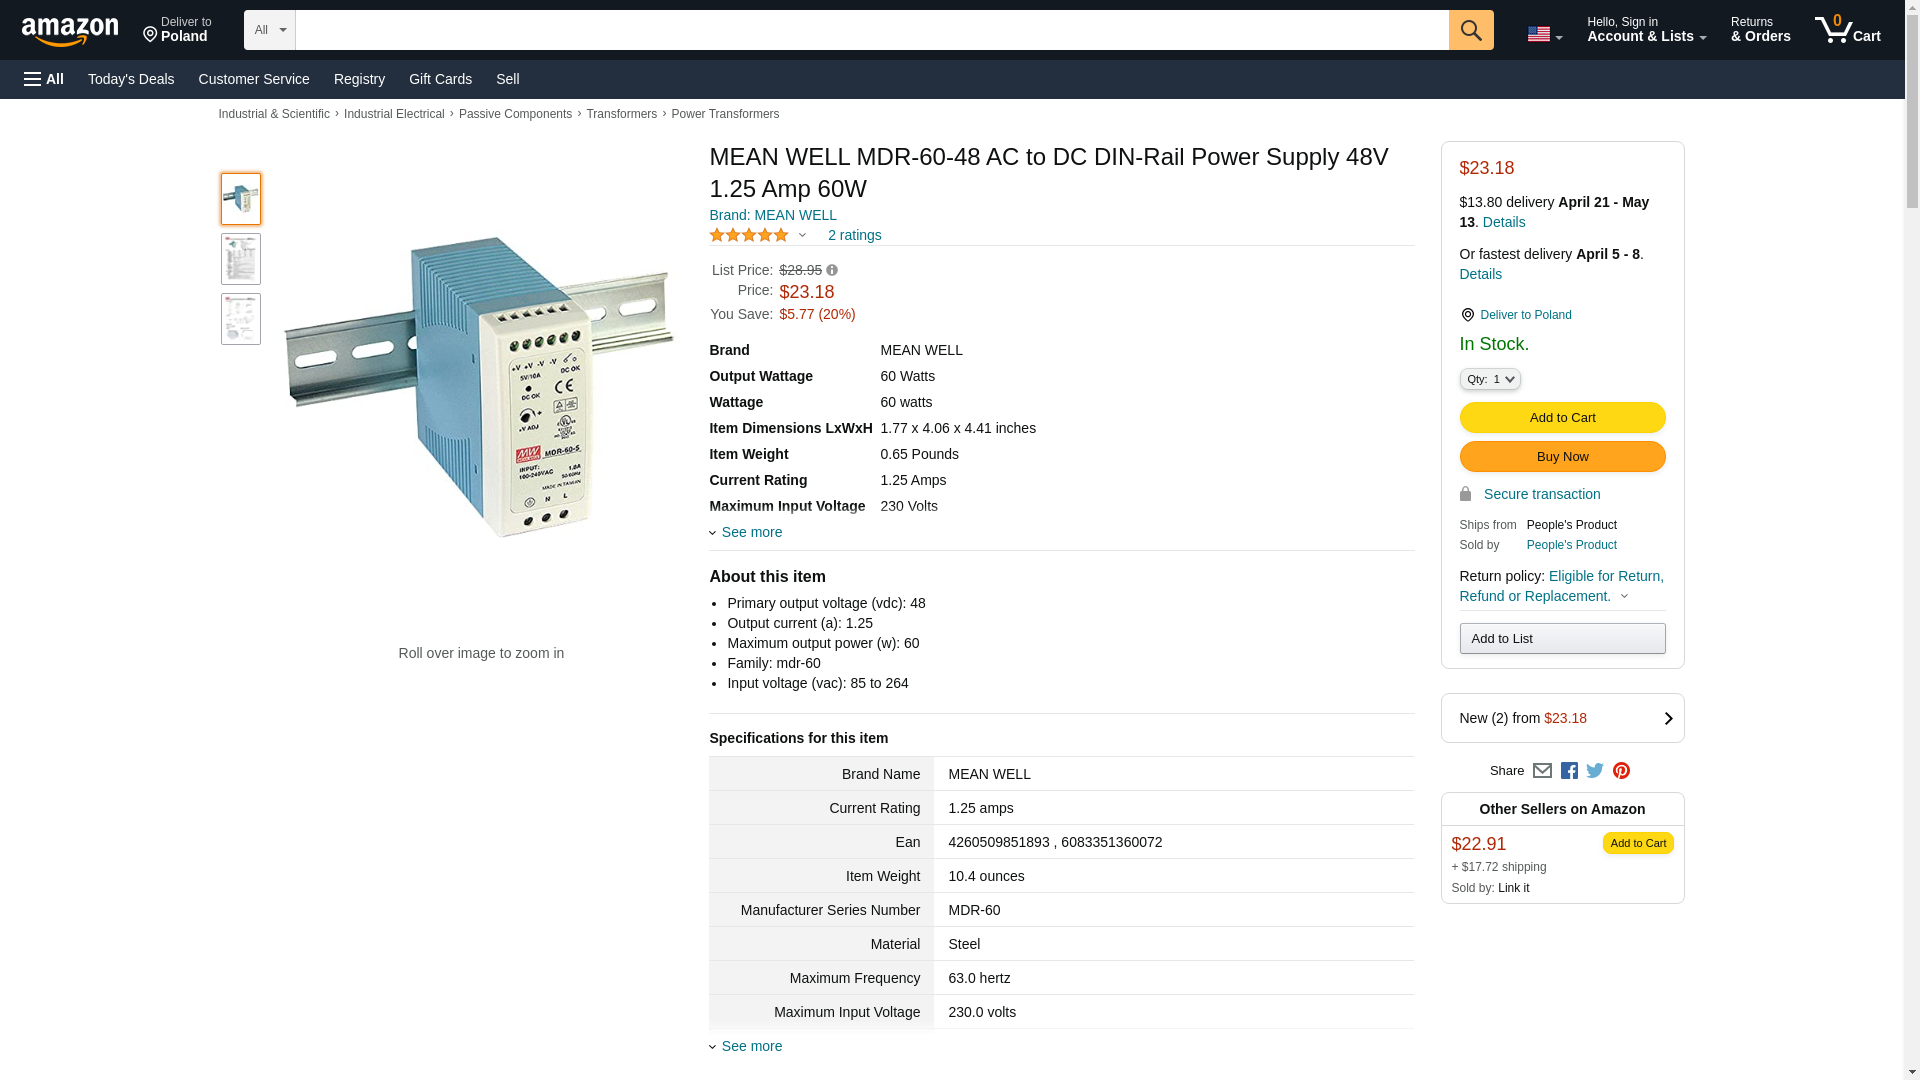The image size is (1920, 1080).
Task: Click the Amazon logo
Action: pos(70,32)
